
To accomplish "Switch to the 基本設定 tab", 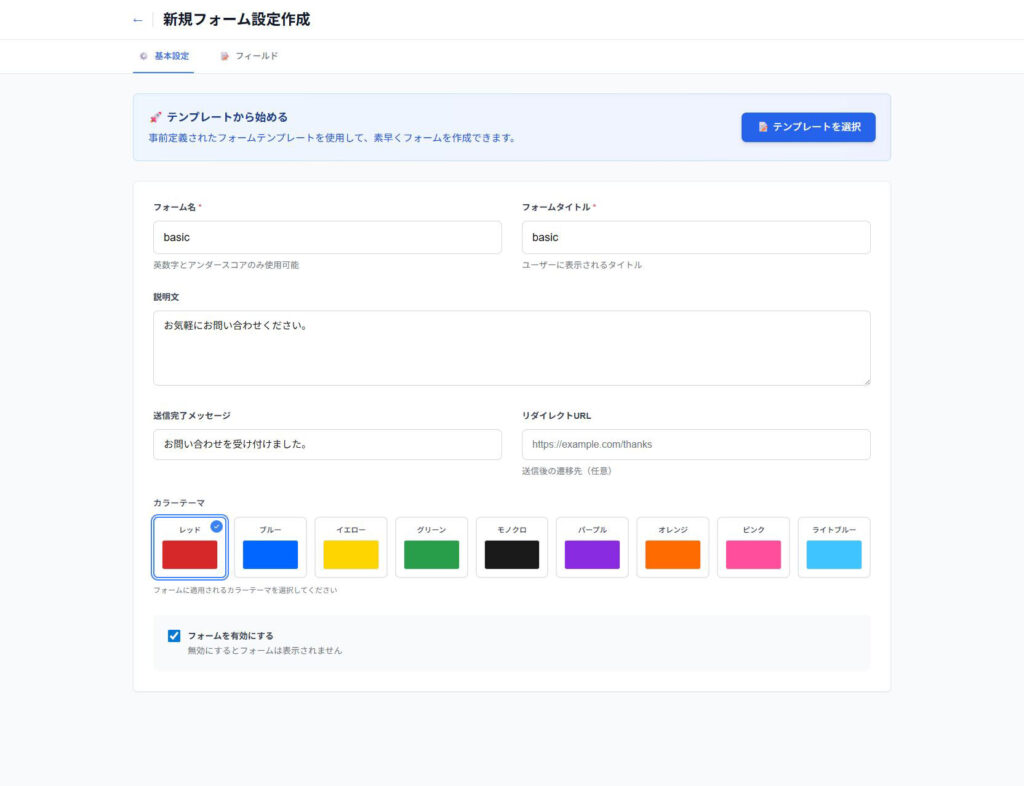I will [164, 56].
